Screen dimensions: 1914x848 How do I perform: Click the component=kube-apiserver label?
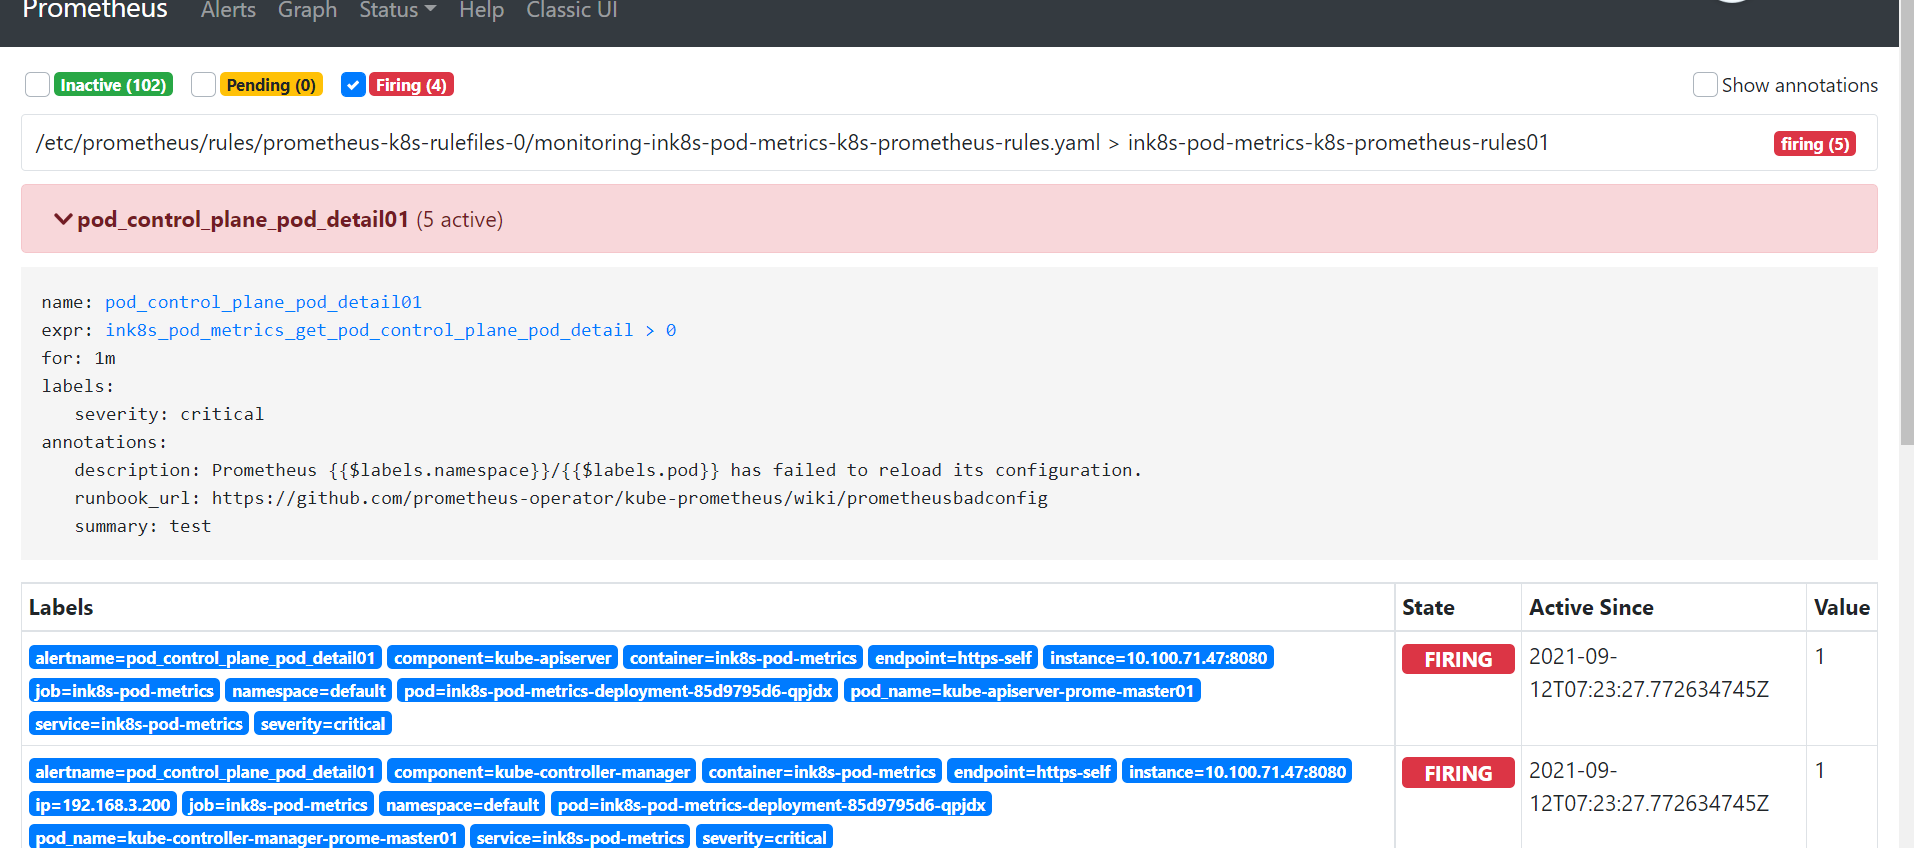pos(502,658)
